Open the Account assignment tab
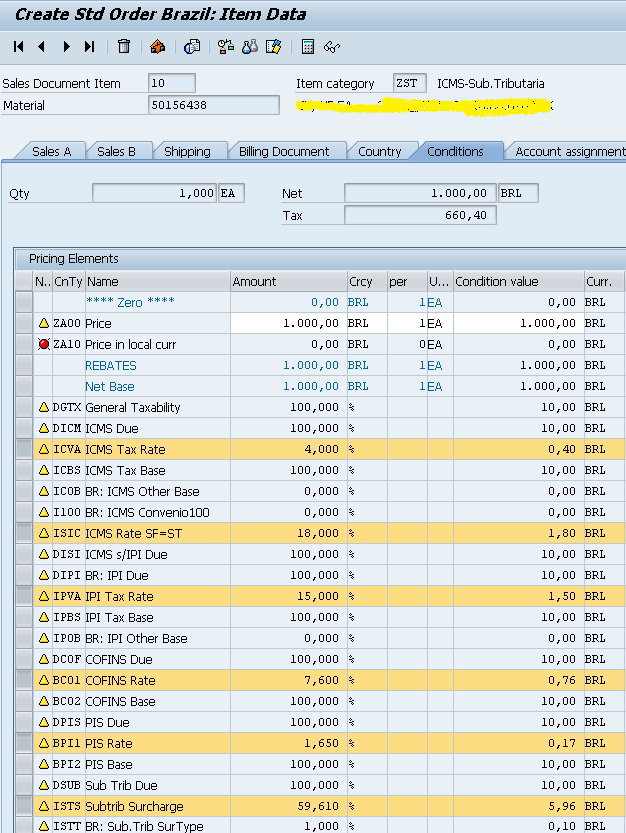Viewport: 626px width, 833px height. (569, 151)
